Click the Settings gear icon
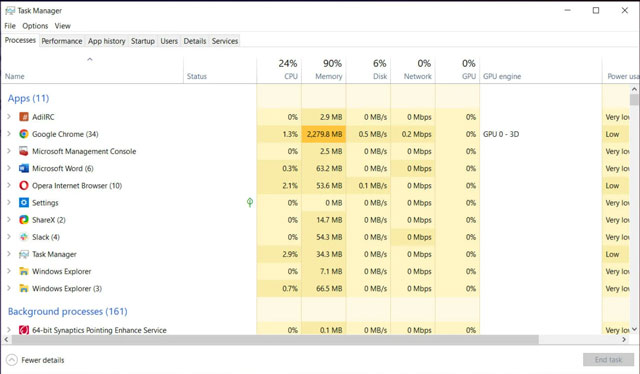 point(24,203)
